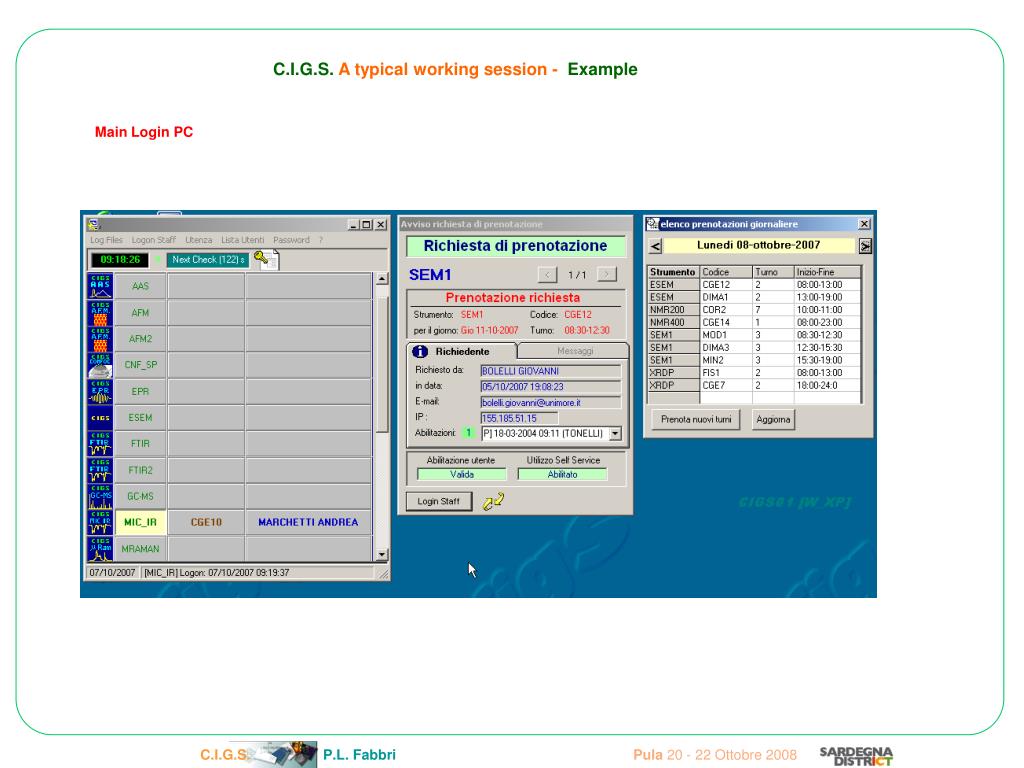The width and height of the screenshot is (1024, 768).
Task: Open the Utenza menu
Action: 199,240
